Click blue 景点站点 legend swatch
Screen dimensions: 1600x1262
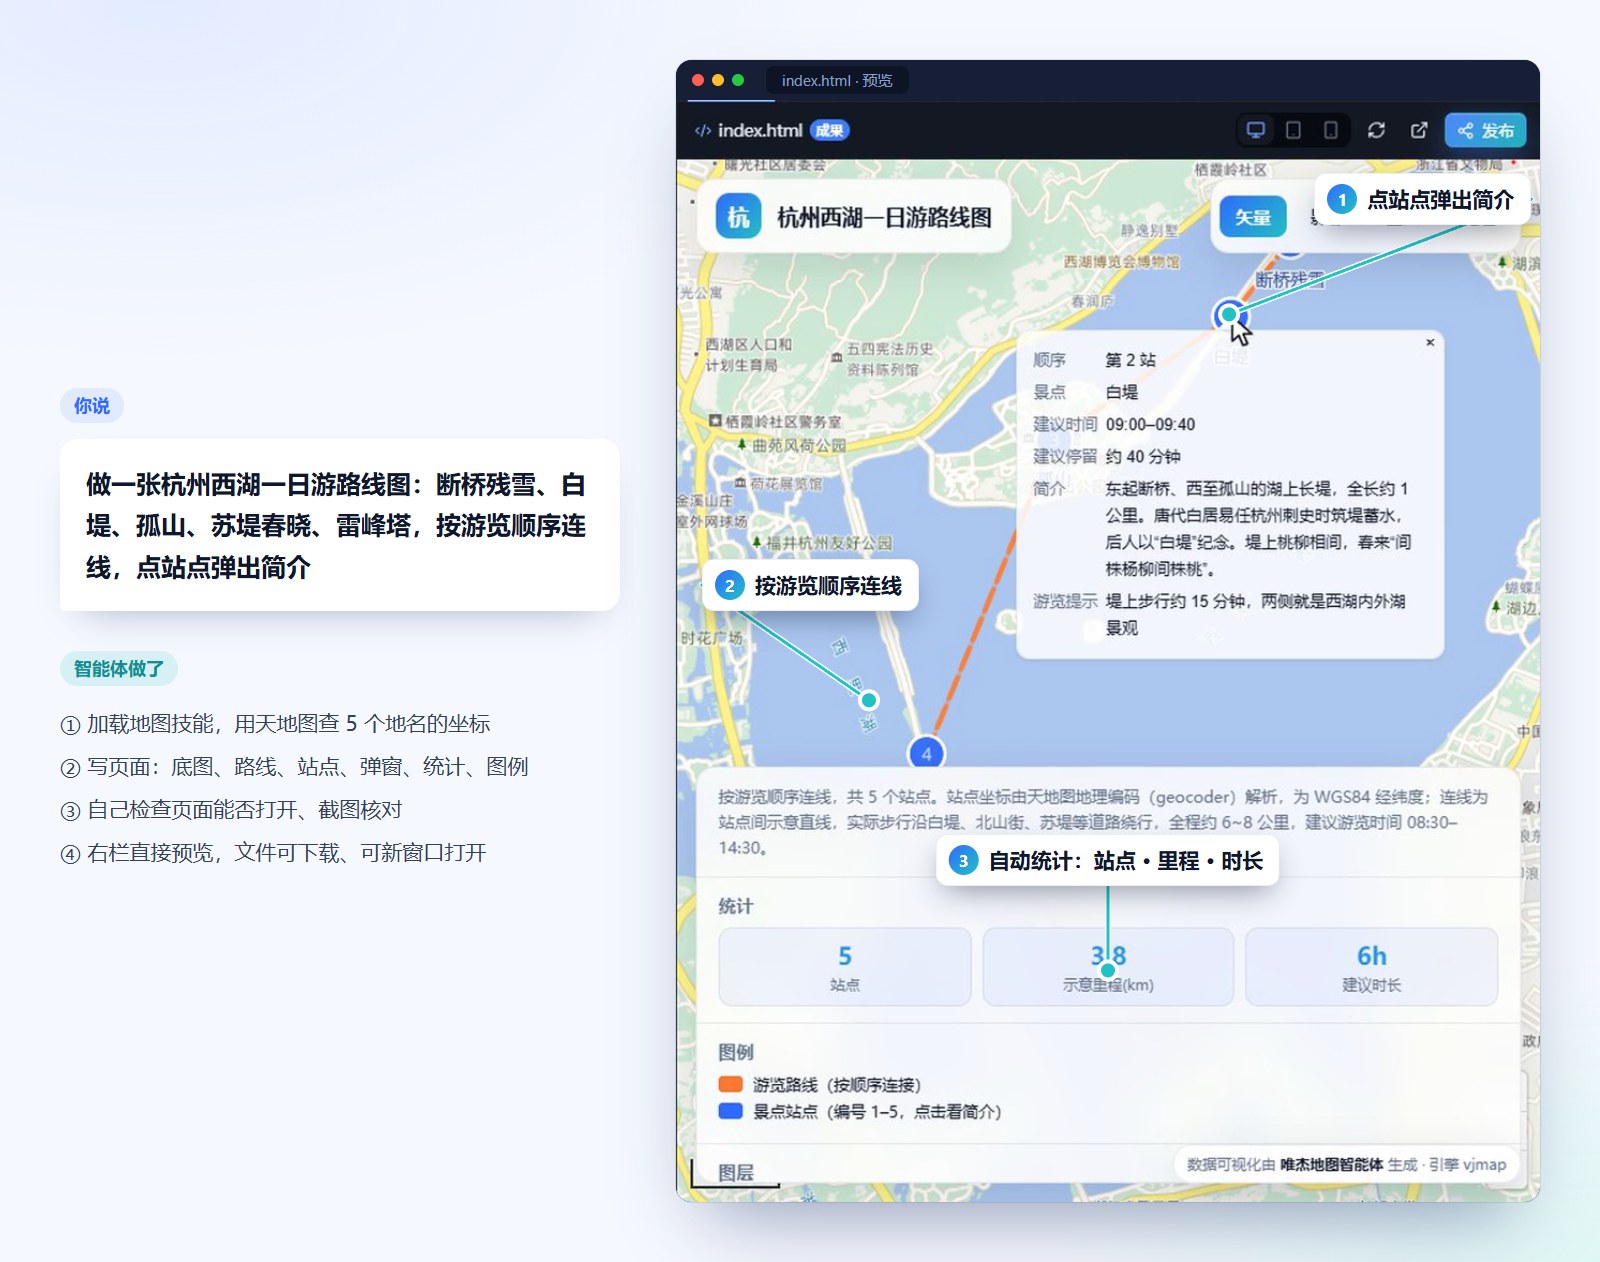(730, 1110)
